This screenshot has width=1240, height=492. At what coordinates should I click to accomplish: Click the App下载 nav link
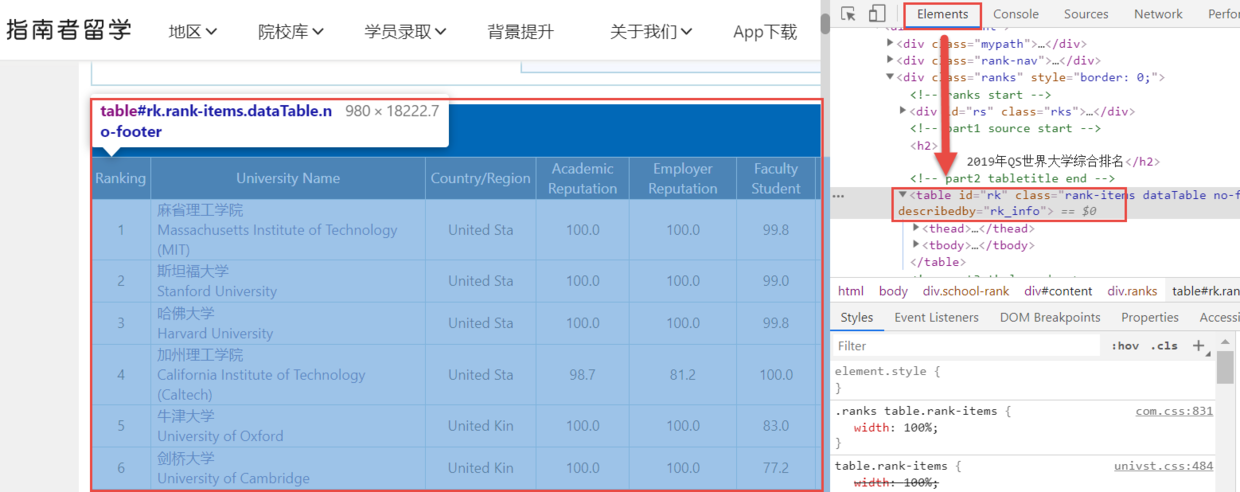point(765,32)
